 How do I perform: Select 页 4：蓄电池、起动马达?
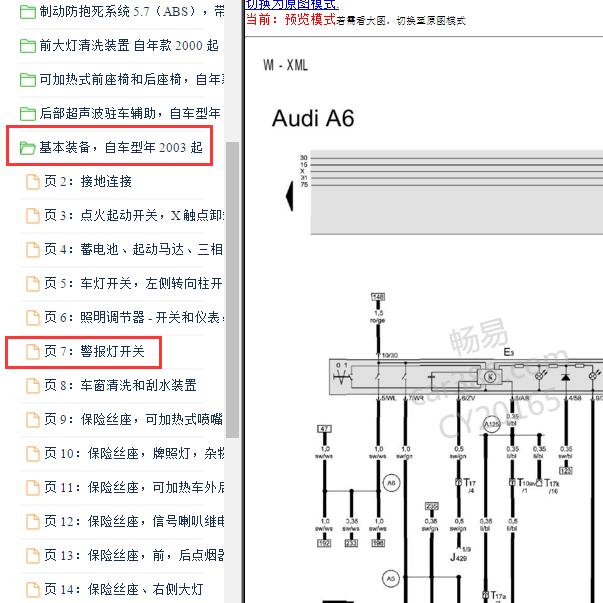coord(125,249)
